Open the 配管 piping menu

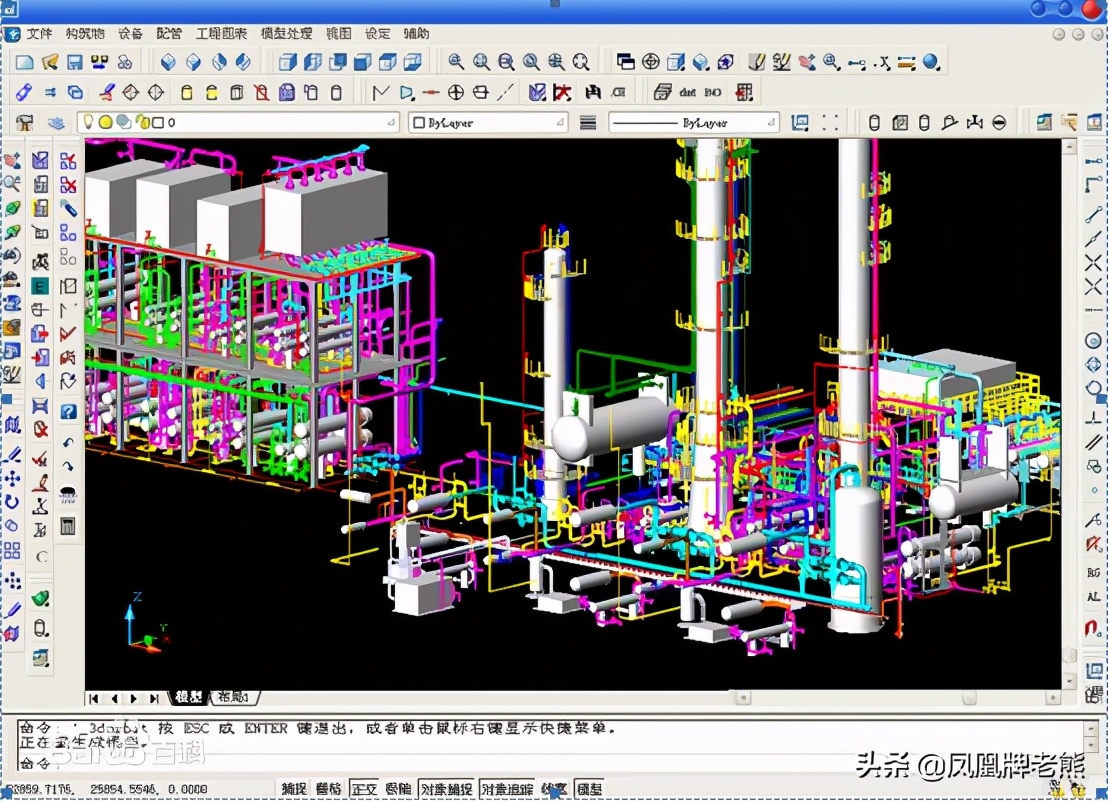coord(169,33)
